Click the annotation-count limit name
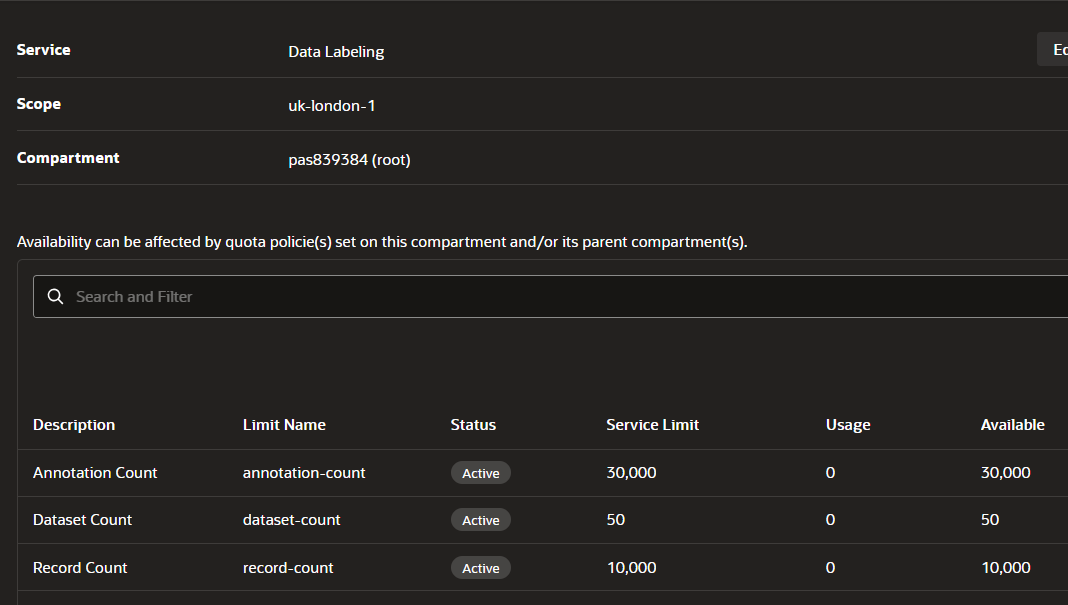This screenshot has width=1068, height=605. [304, 473]
